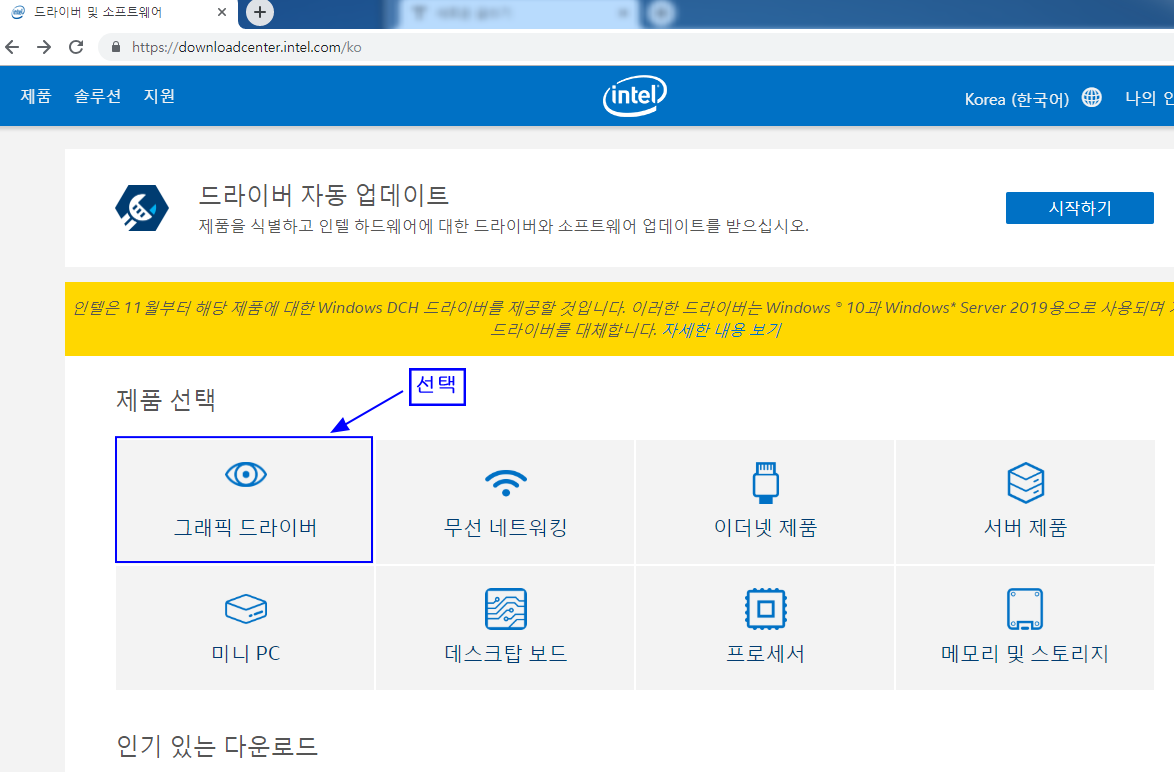
Task: Select the 메모리 및 스토리지 label
Action: coord(1025,653)
